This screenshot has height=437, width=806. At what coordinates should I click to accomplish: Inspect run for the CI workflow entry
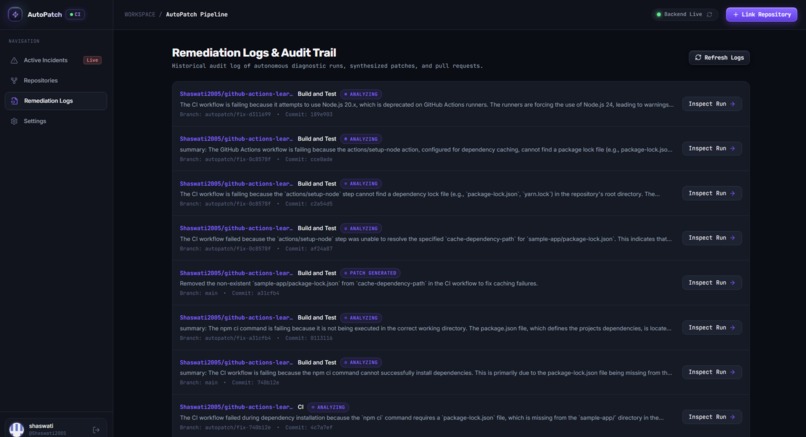711,417
